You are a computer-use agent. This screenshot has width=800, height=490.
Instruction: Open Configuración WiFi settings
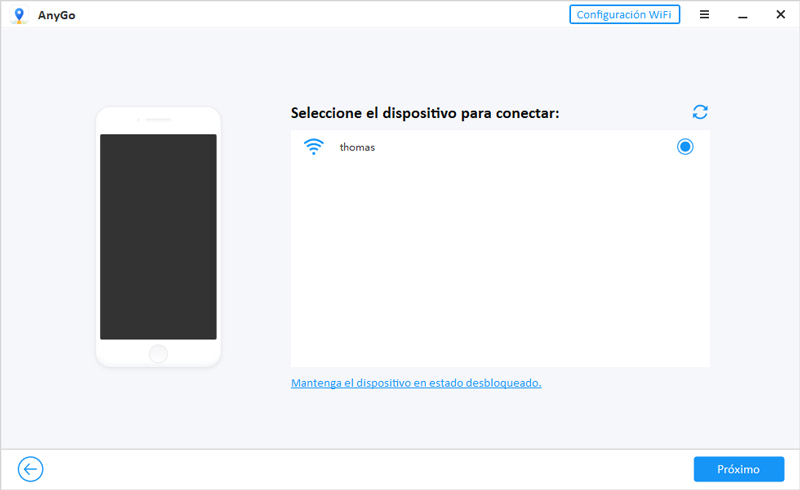pos(625,15)
